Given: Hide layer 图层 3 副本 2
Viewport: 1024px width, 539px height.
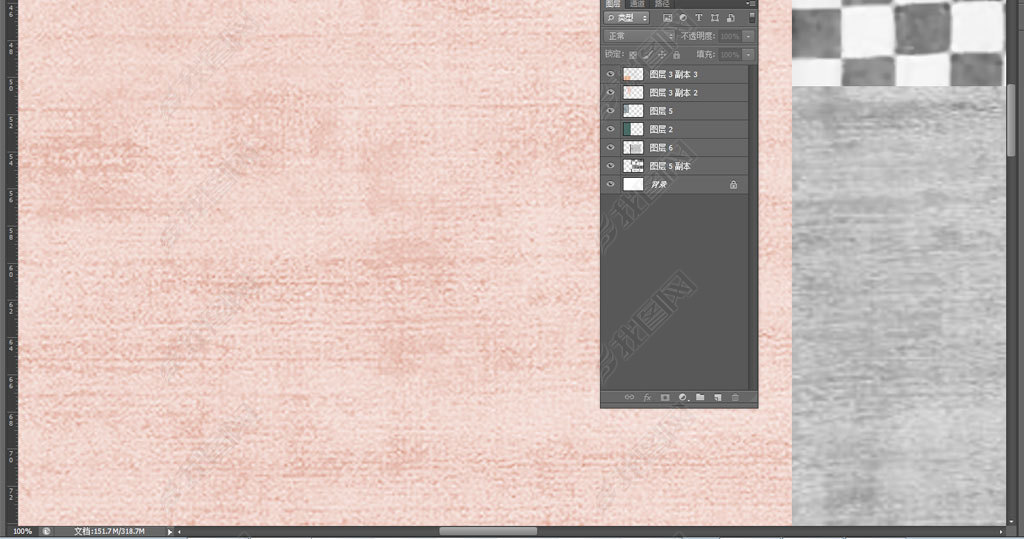Looking at the screenshot, I should point(611,93).
